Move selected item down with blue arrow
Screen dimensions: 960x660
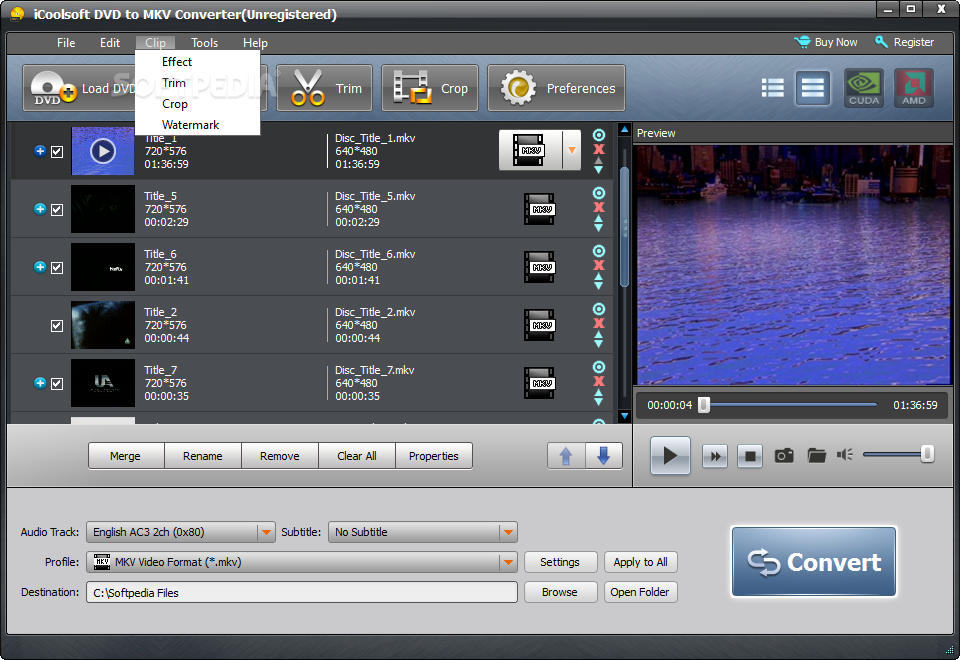click(x=604, y=456)
